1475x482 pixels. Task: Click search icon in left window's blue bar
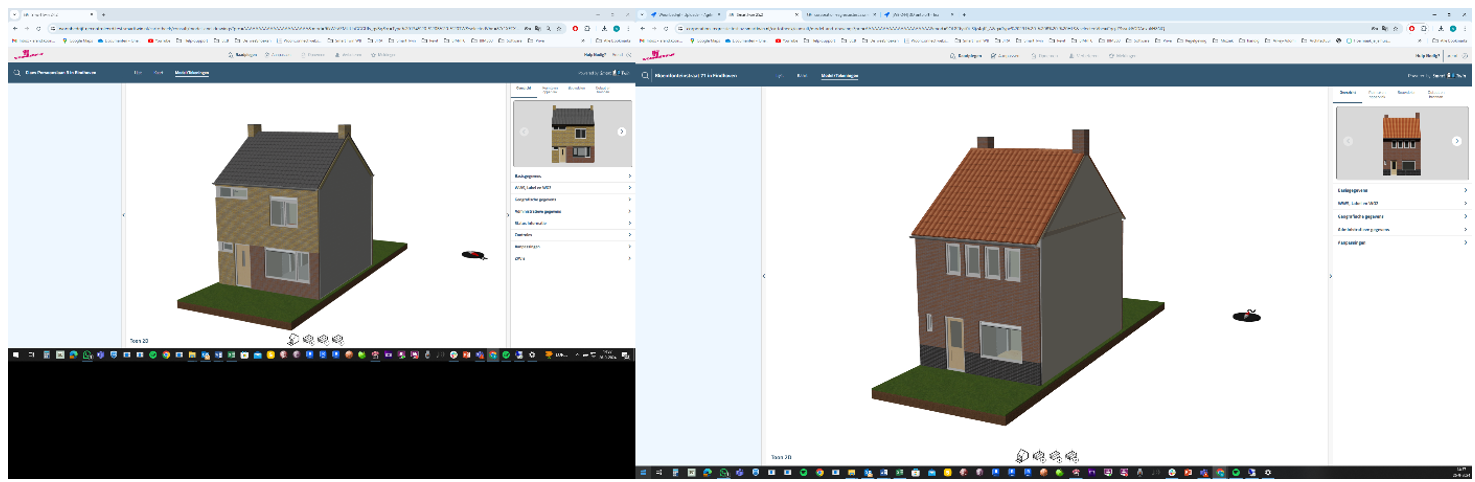tap(17, 73)
